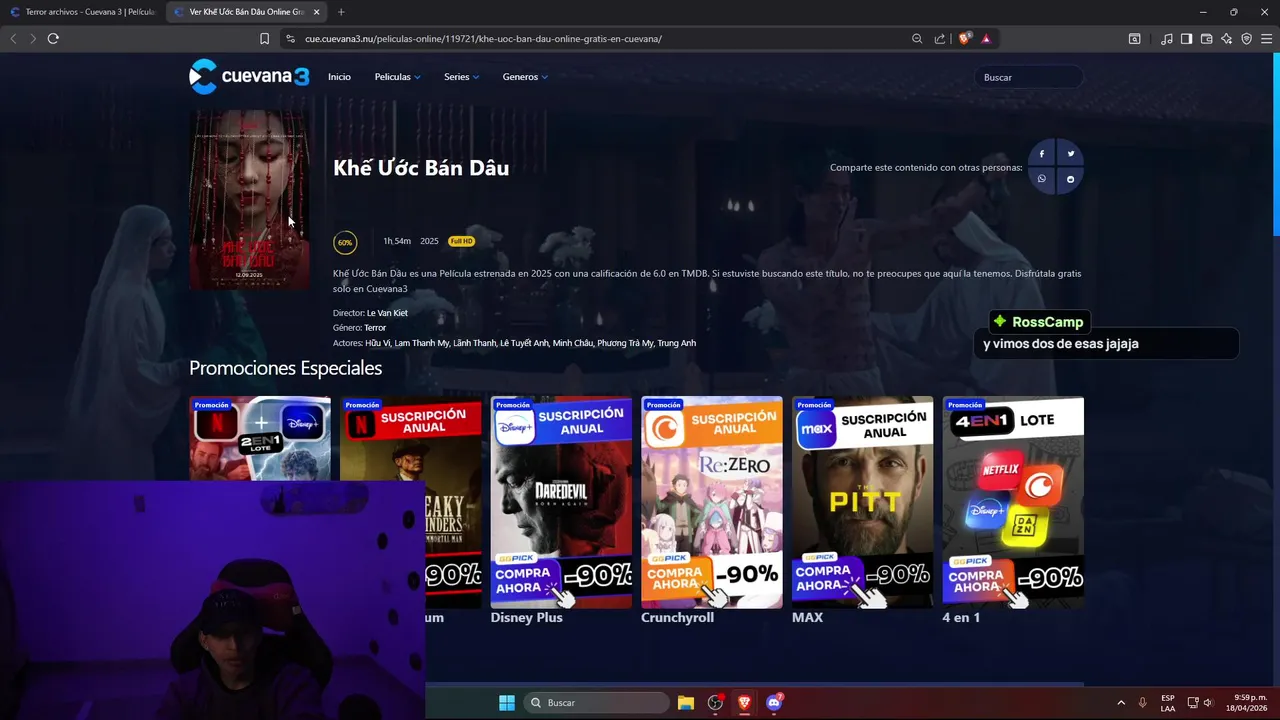Screen dimensions: 1280x720
Task: Click the Cuevana 3 logo
Action: click(x=249, y=77)
